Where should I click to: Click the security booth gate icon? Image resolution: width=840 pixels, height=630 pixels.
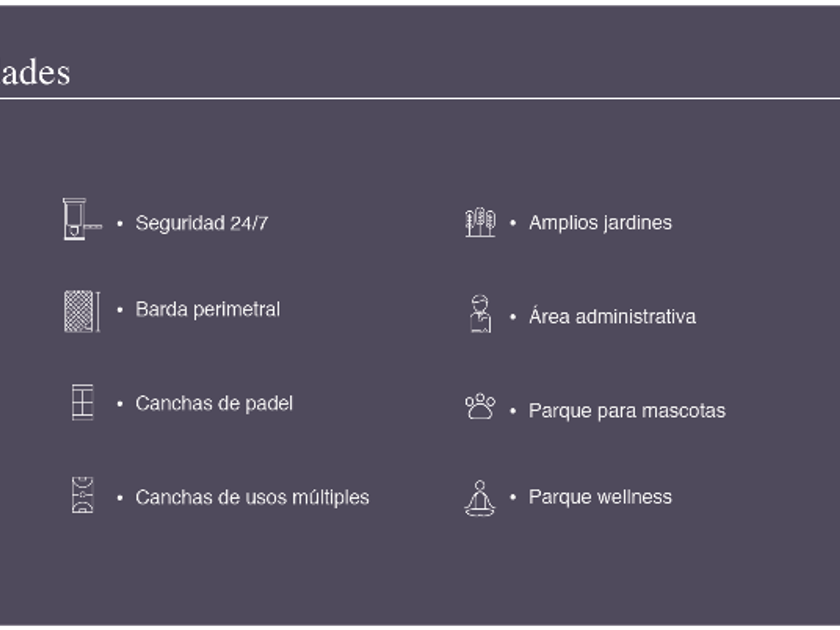[80, 219]
